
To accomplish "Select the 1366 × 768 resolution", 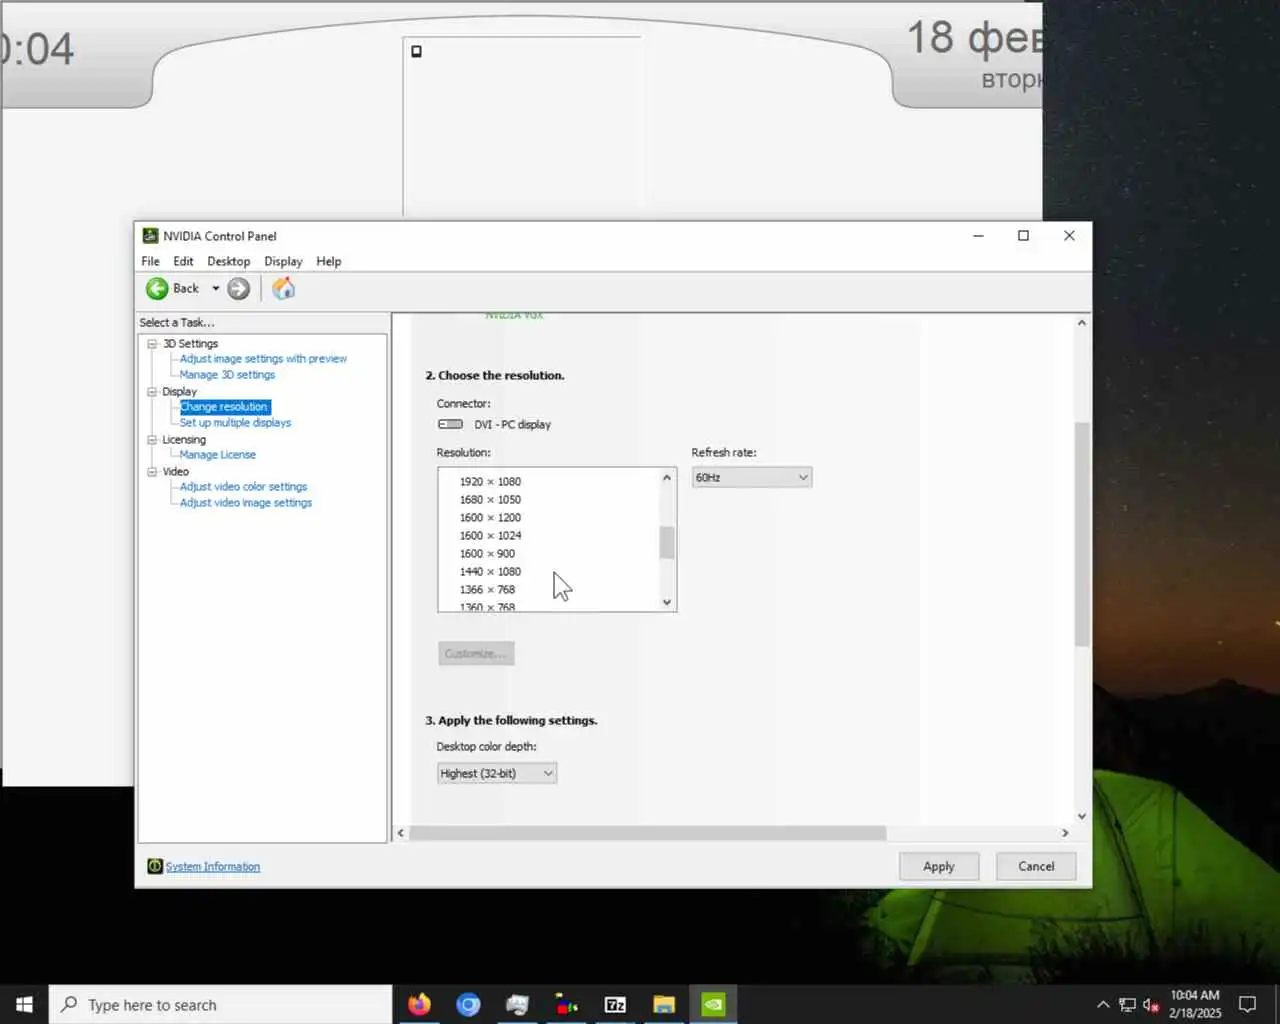I will 487,590.
